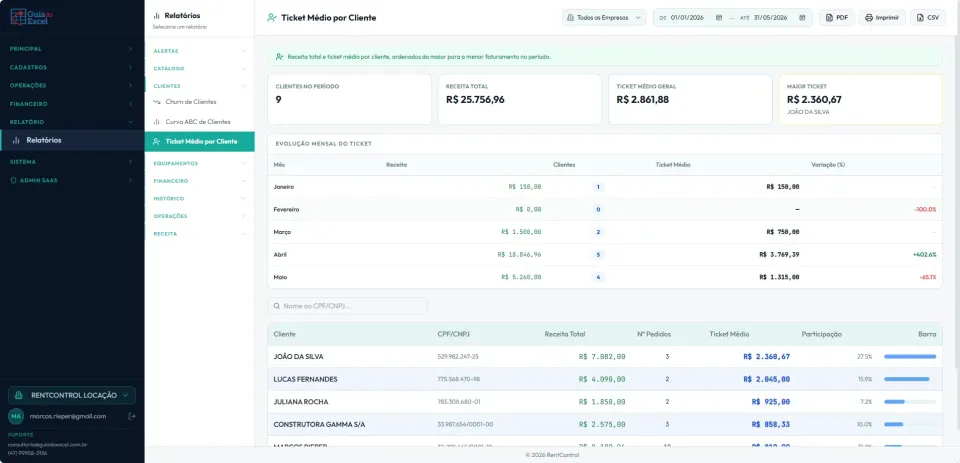The width and height of the screenshot is (960, 463).
Task: Export report with the PDF button
Action: click(837, 18)
